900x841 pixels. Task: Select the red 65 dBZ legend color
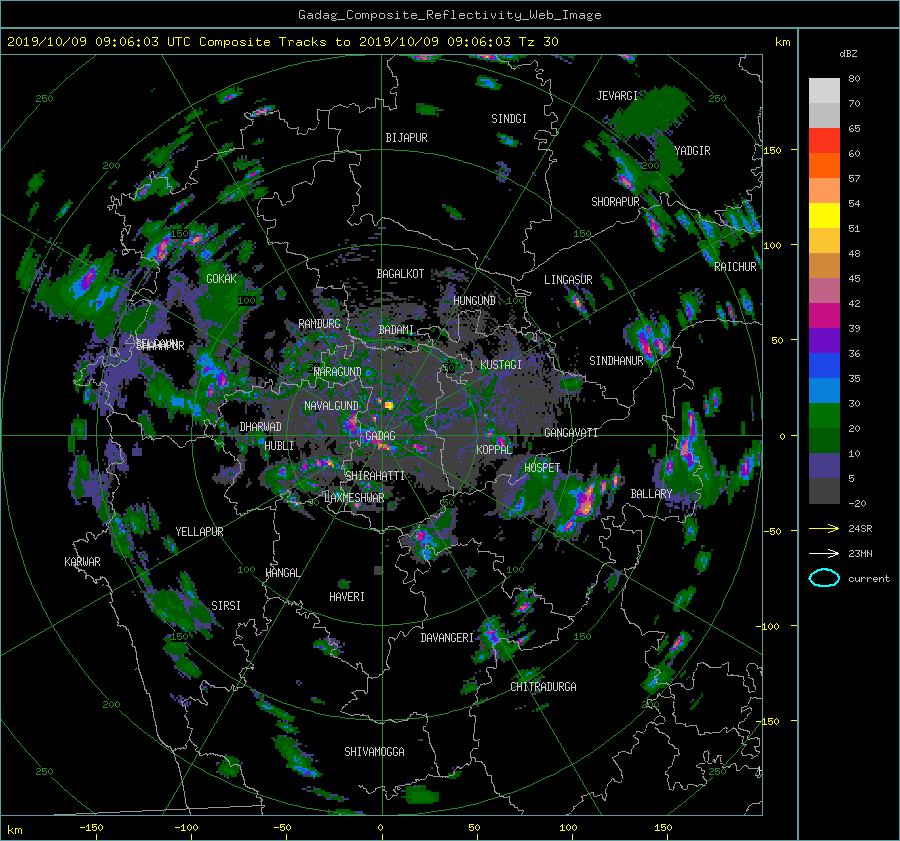824,140
